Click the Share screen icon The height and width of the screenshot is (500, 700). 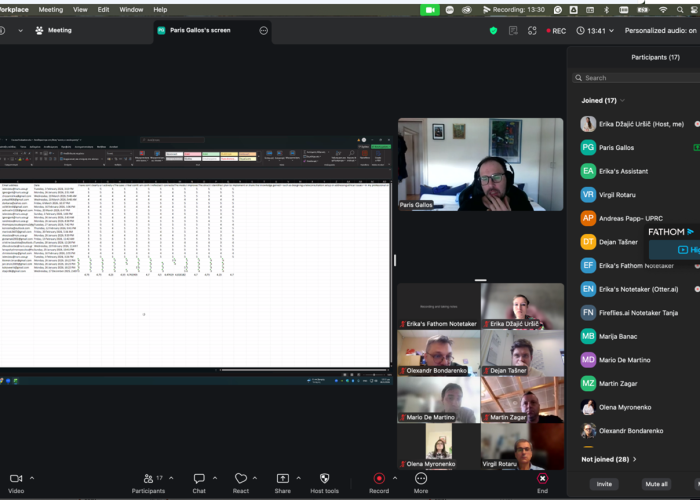(x=283, y=479)
